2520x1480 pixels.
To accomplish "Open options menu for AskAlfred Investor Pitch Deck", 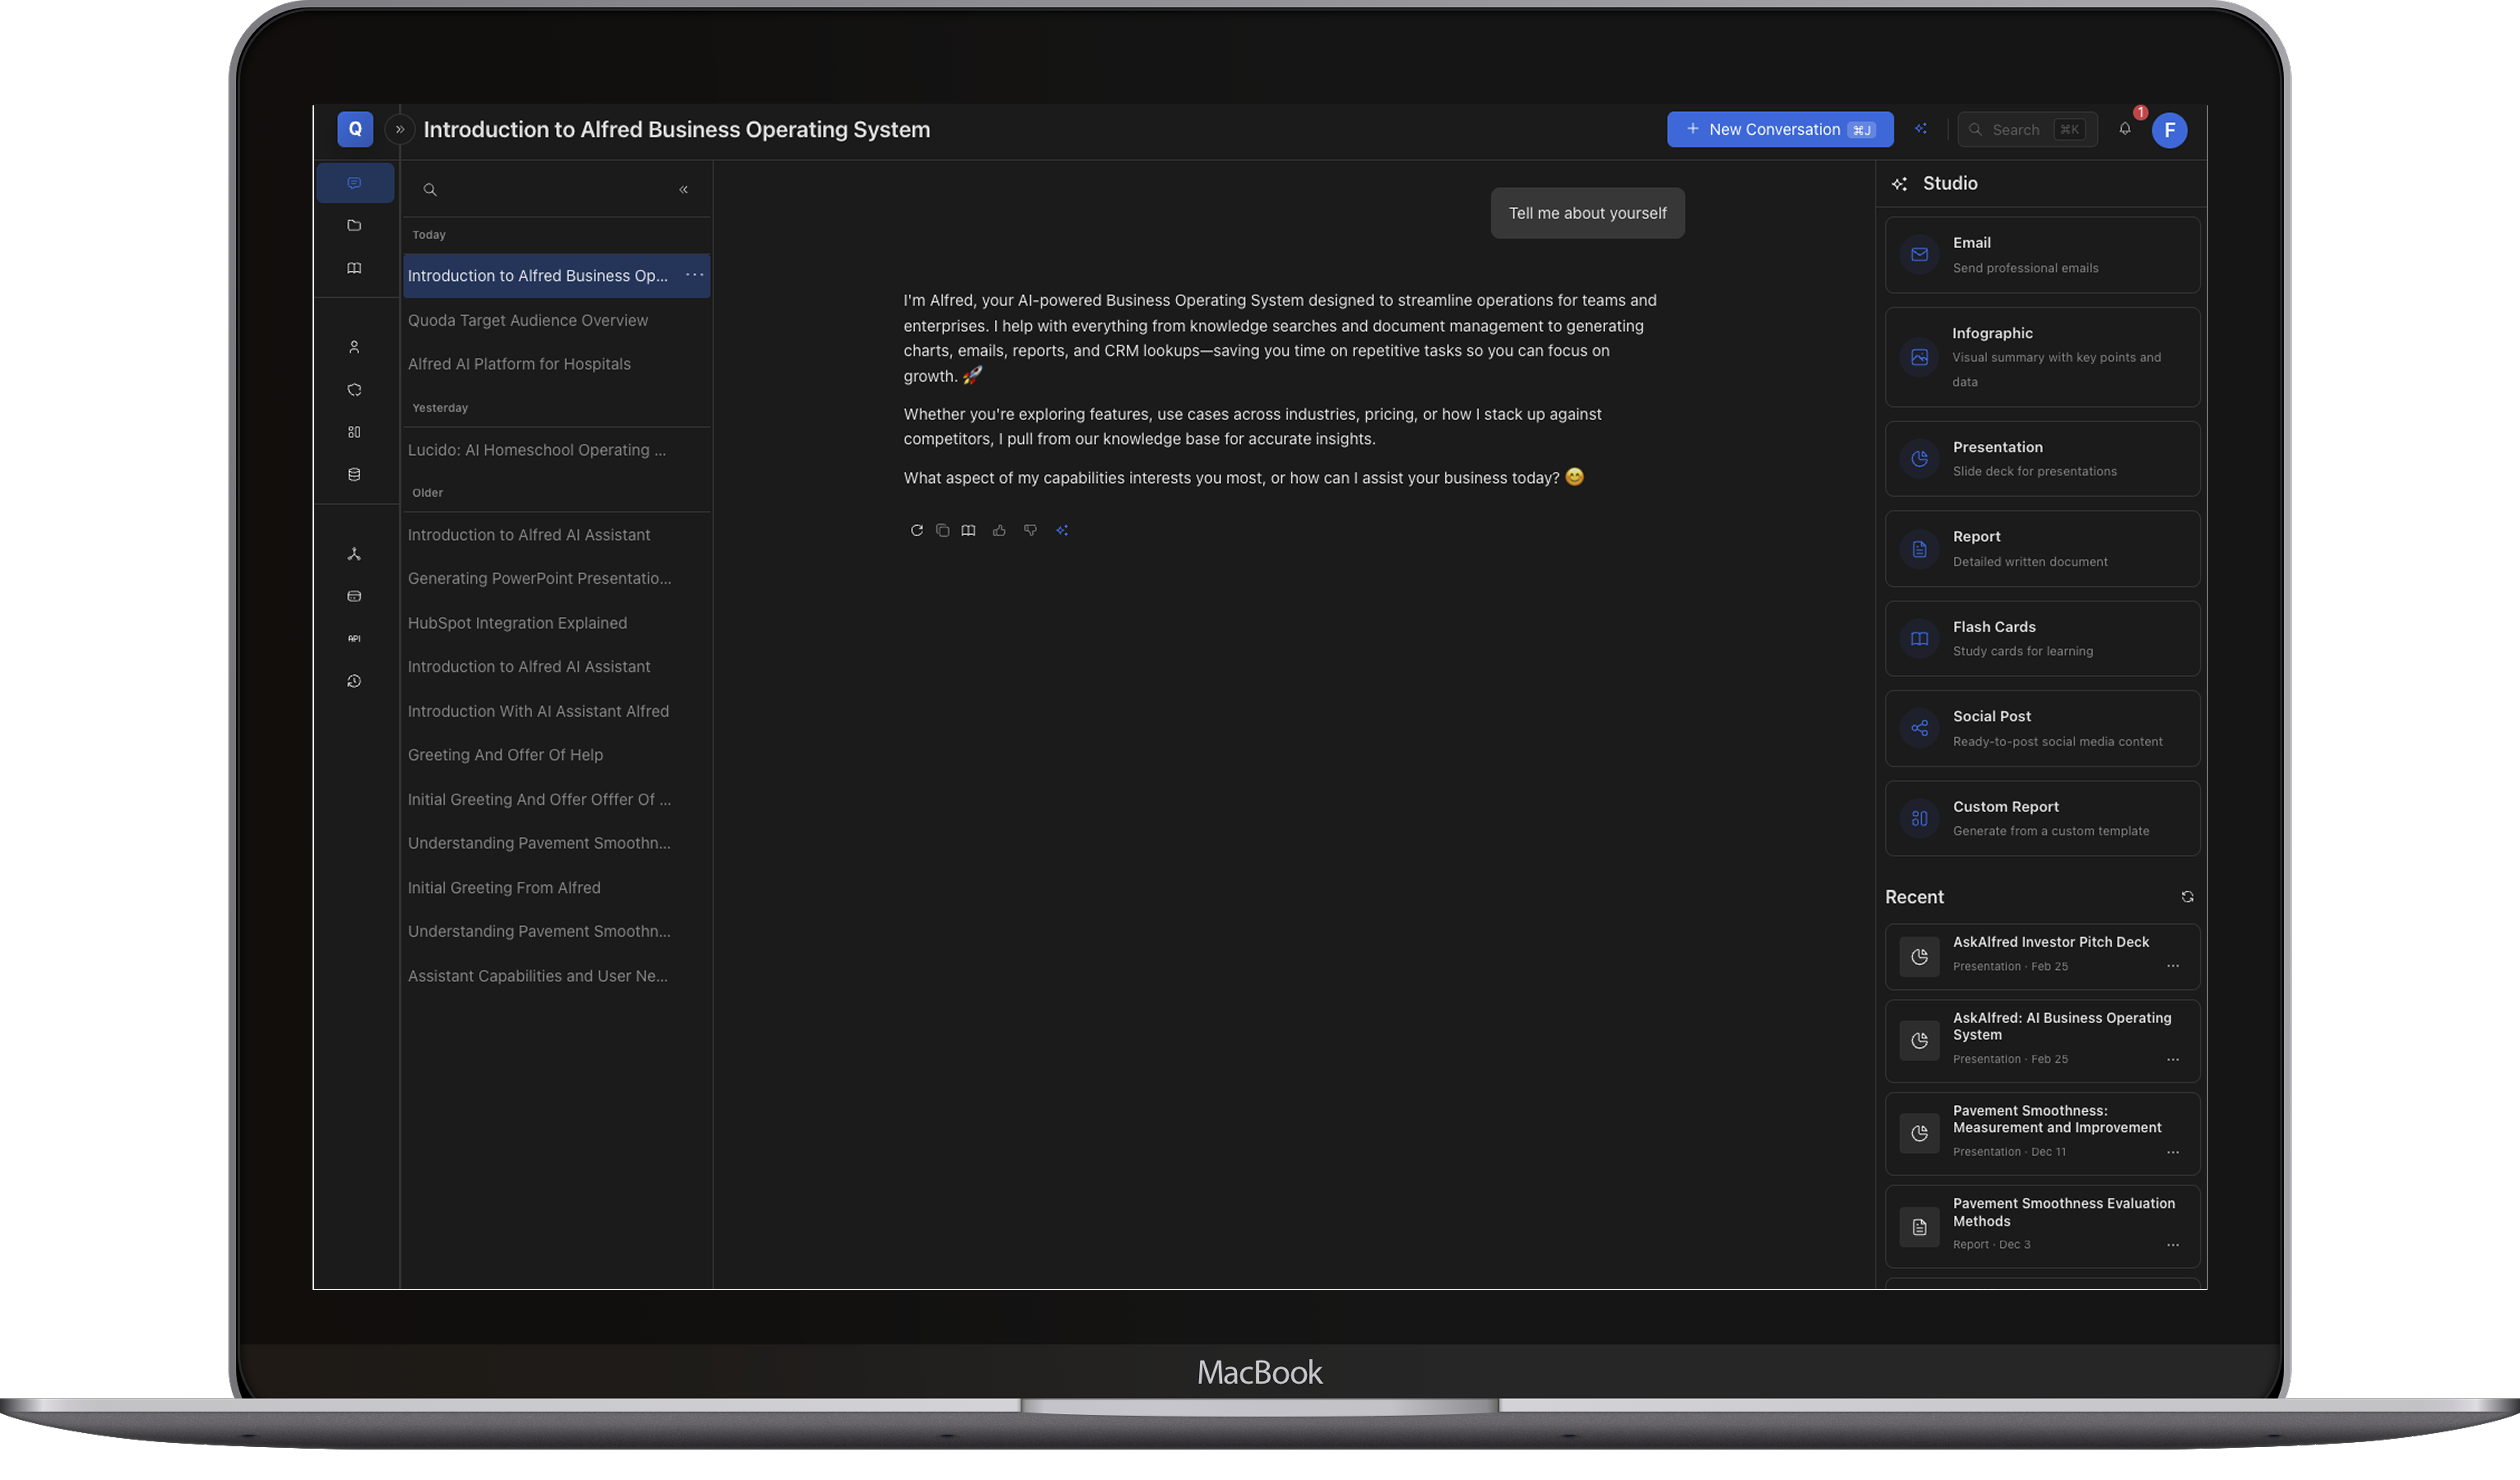I will click(2173, 966).
